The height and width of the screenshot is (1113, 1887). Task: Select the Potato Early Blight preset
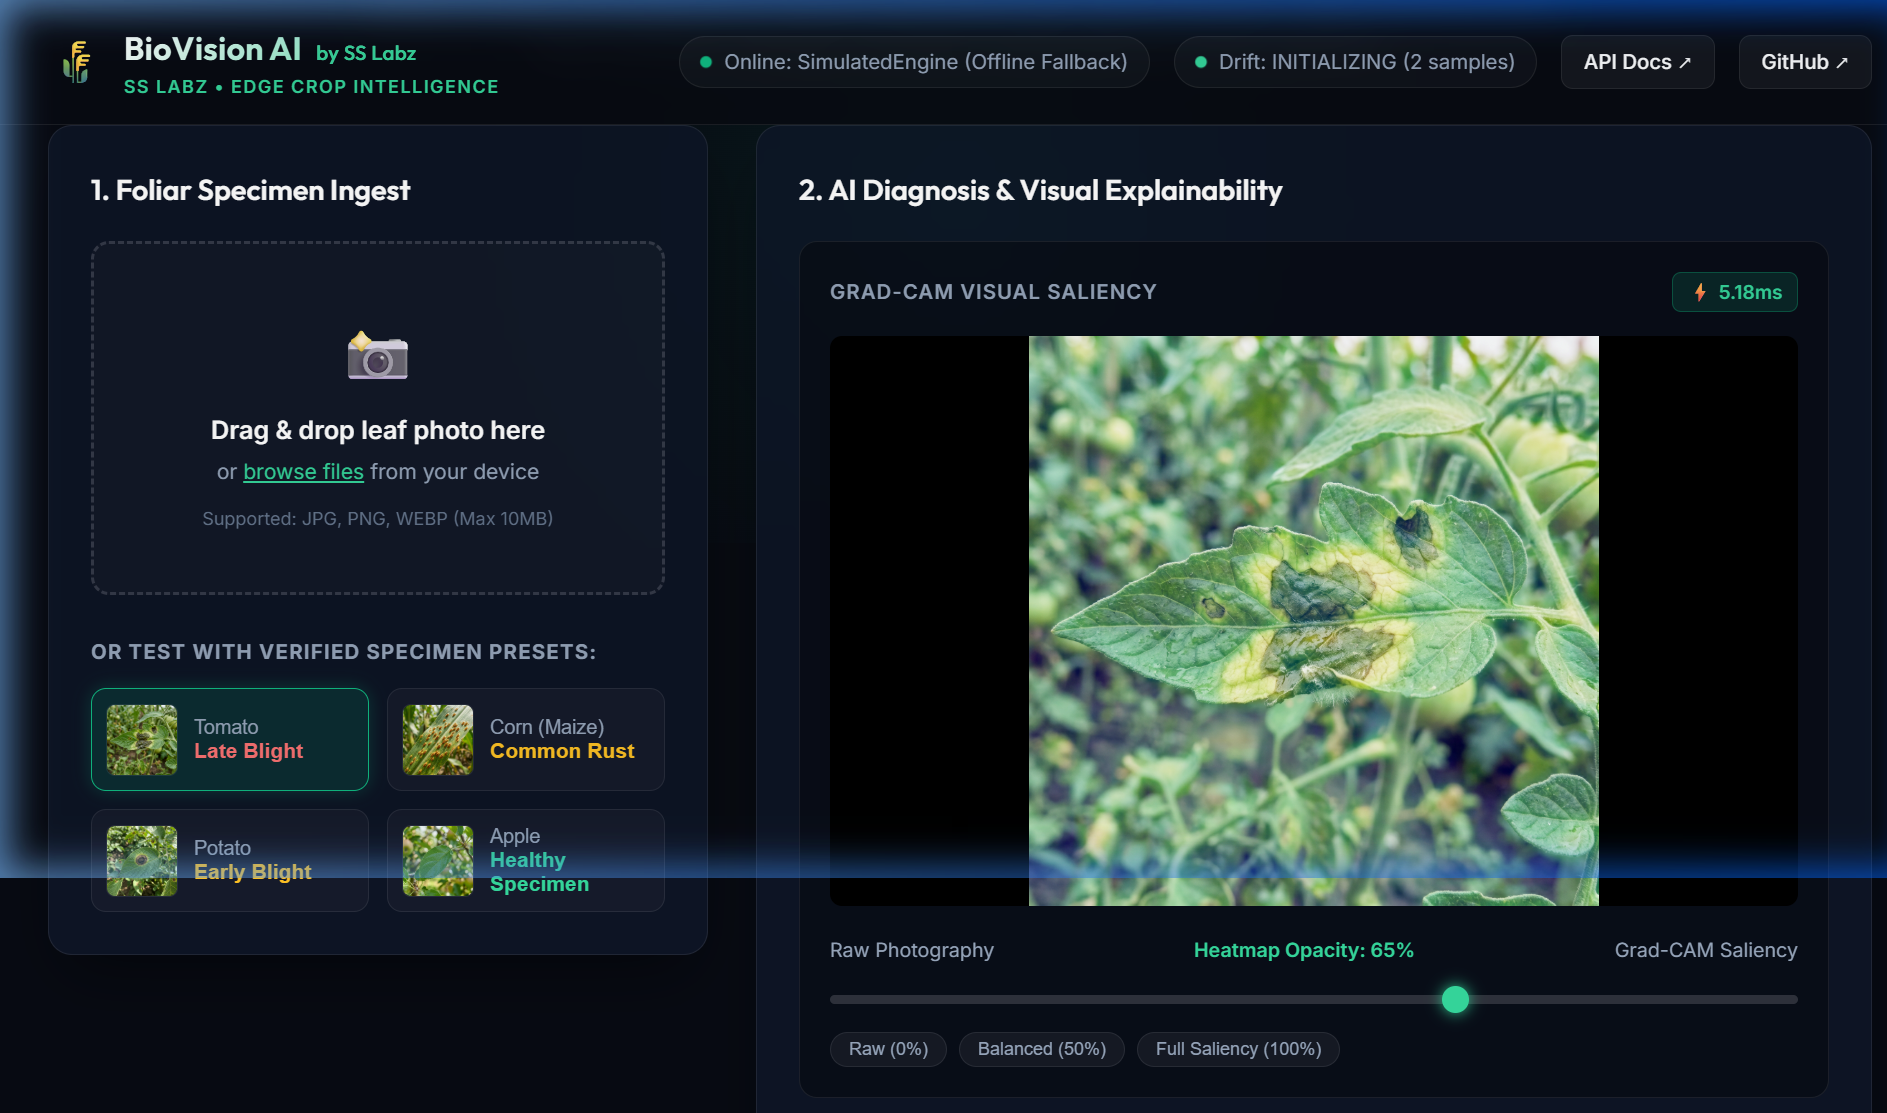point(230,860)
